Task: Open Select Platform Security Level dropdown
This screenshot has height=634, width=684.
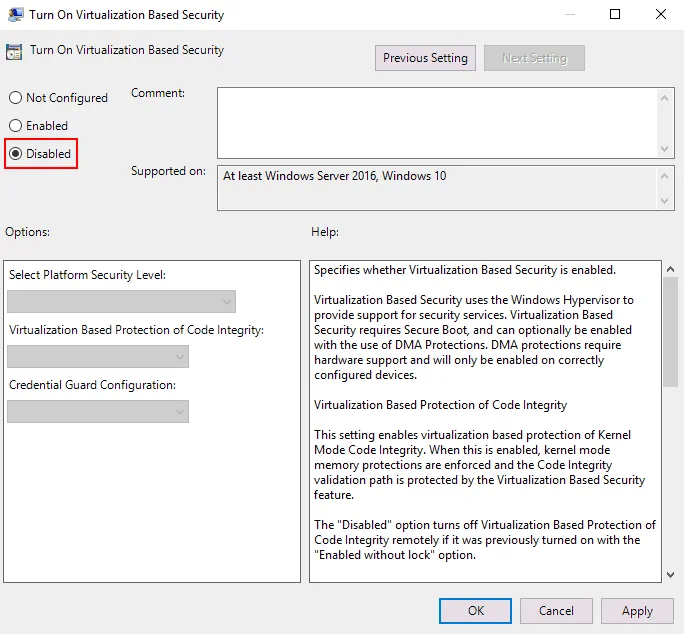Action: click(x=121, y=301)
